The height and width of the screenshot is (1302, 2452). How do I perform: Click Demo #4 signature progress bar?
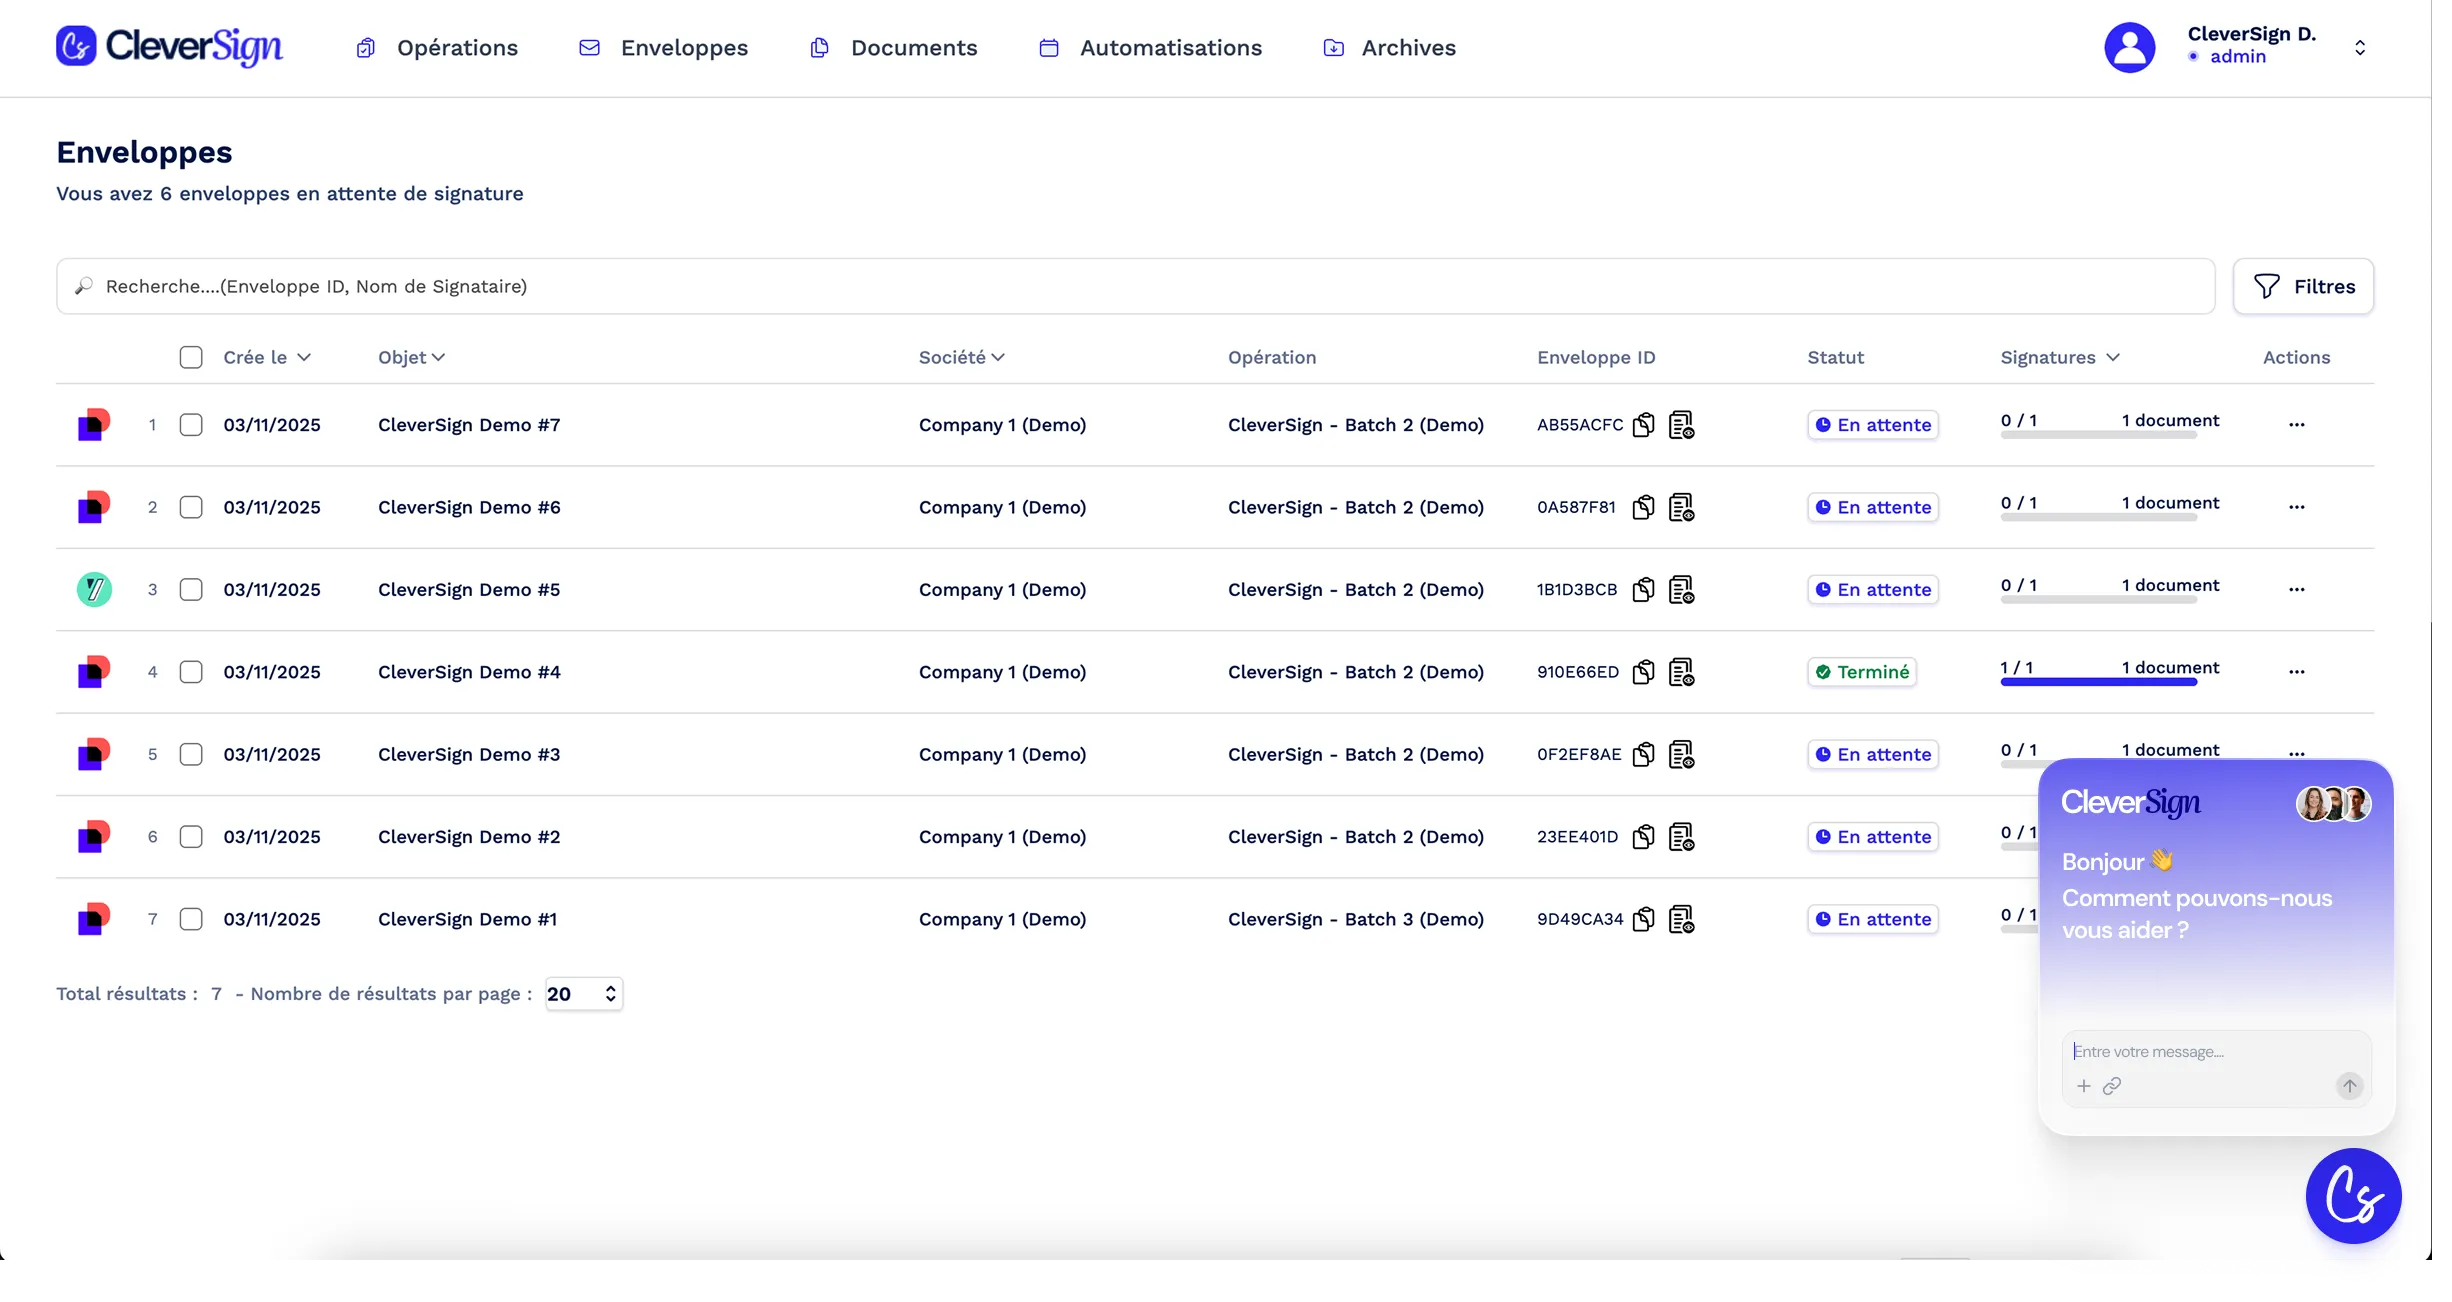tap(2098, 682)
